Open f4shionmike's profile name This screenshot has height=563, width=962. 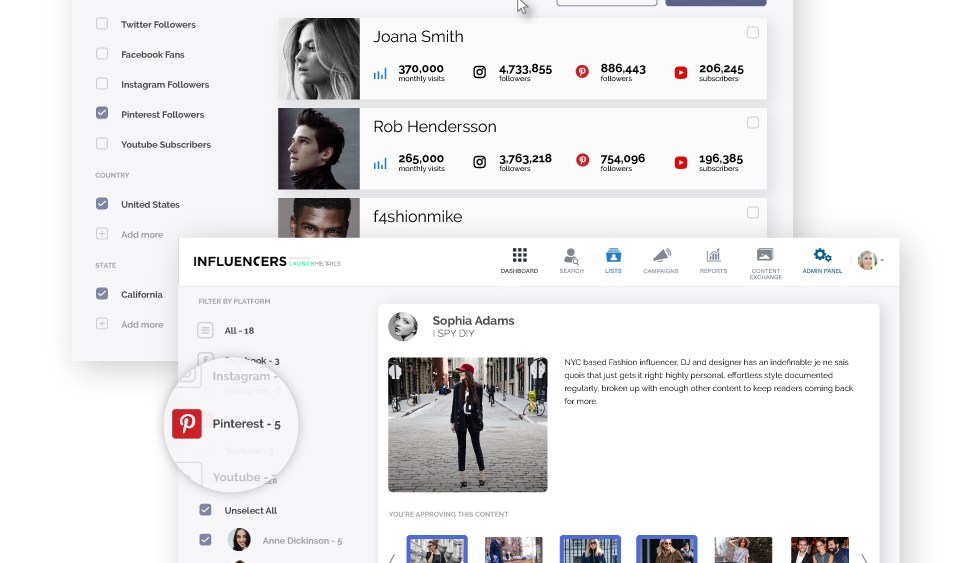click(417, 216)
